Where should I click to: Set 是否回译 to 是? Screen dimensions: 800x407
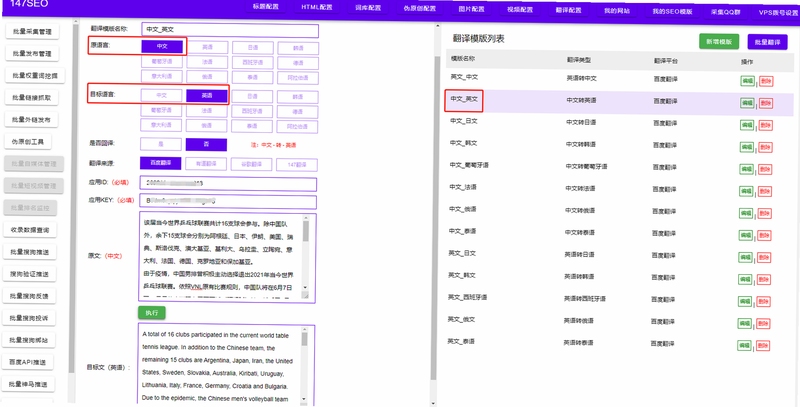[161, 144]
